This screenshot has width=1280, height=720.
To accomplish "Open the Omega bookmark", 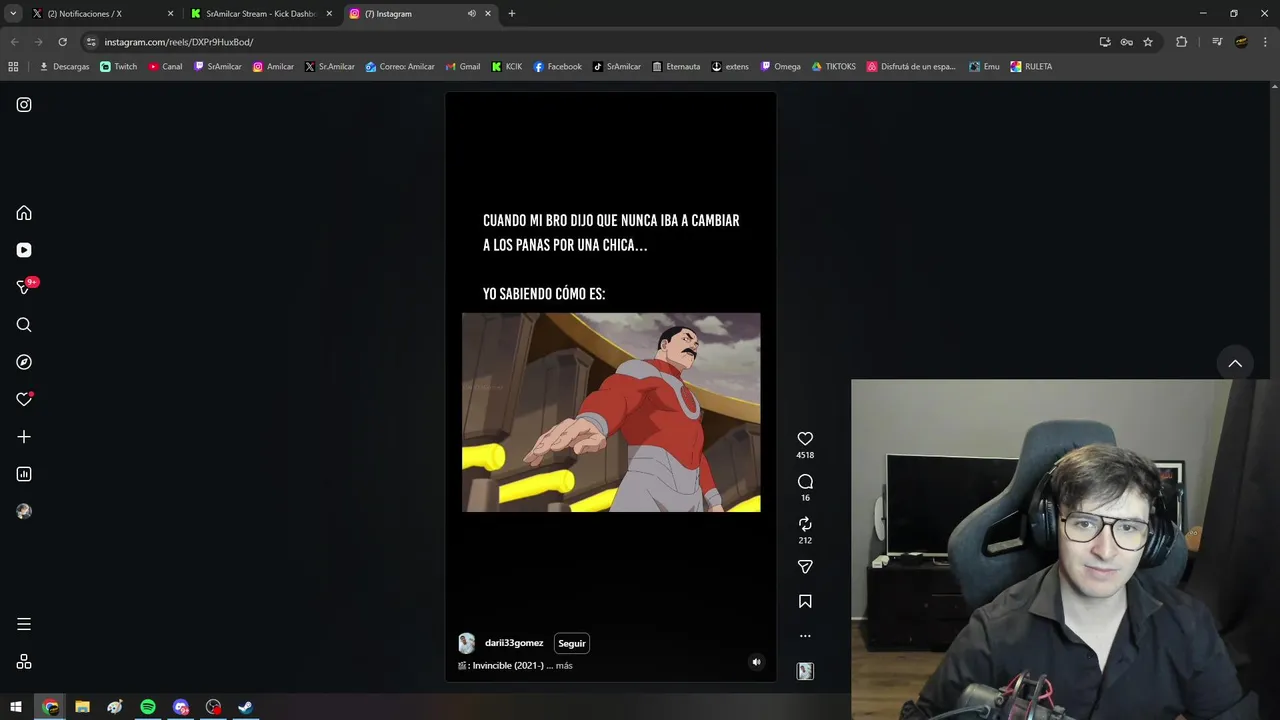I will tap(780, 67).
